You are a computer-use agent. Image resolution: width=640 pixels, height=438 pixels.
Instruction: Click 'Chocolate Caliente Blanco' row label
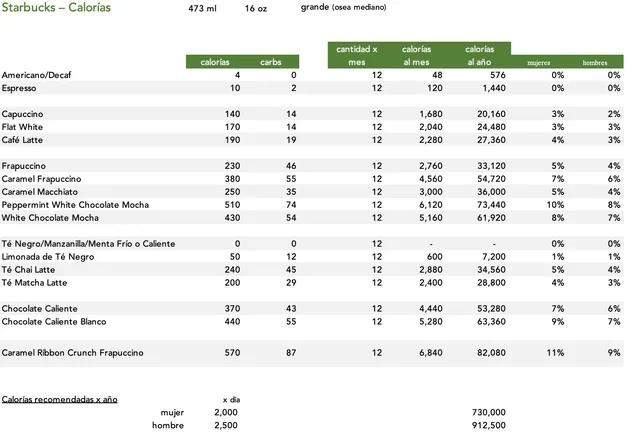(54, 322)
